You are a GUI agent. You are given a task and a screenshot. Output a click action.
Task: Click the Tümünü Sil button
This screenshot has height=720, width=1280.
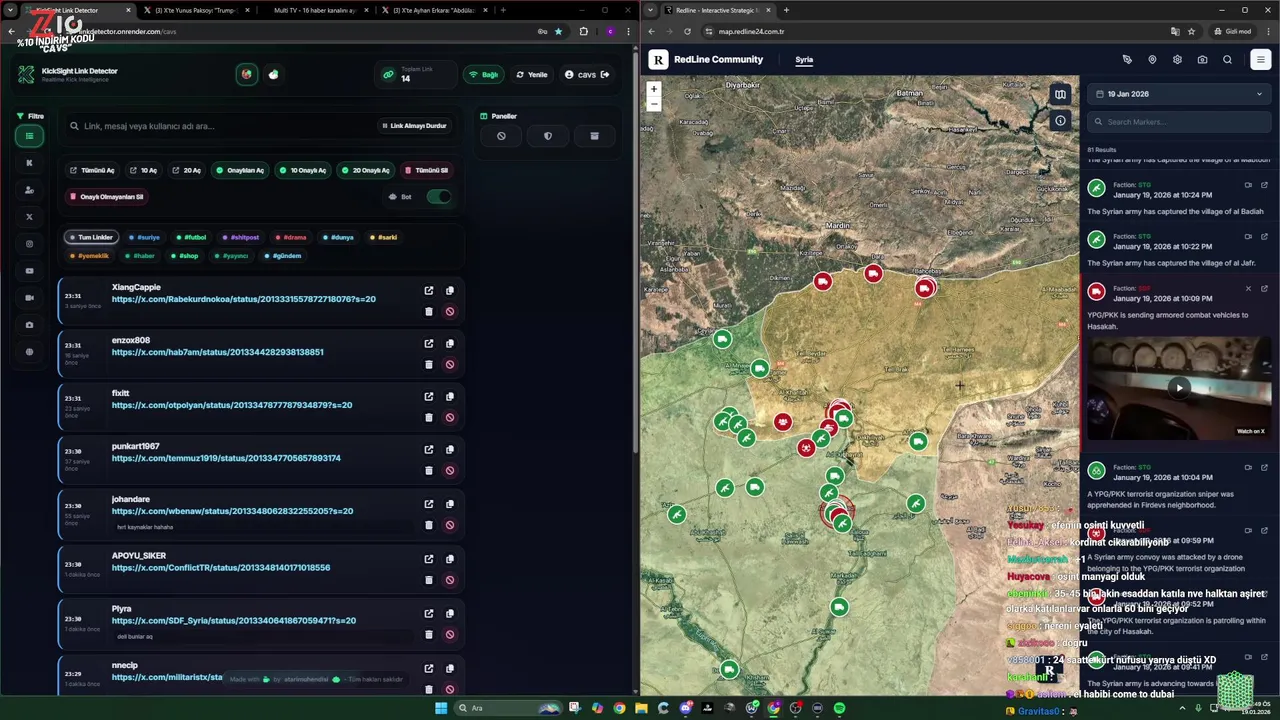pyautogui.click(x=427, y=170)
